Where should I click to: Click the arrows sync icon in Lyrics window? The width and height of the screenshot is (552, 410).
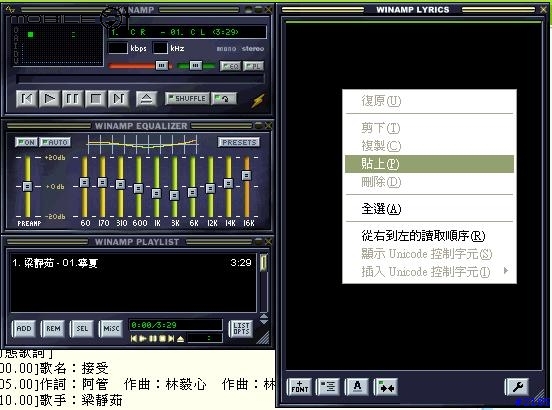pyautogui.click(x=387, y=387)
